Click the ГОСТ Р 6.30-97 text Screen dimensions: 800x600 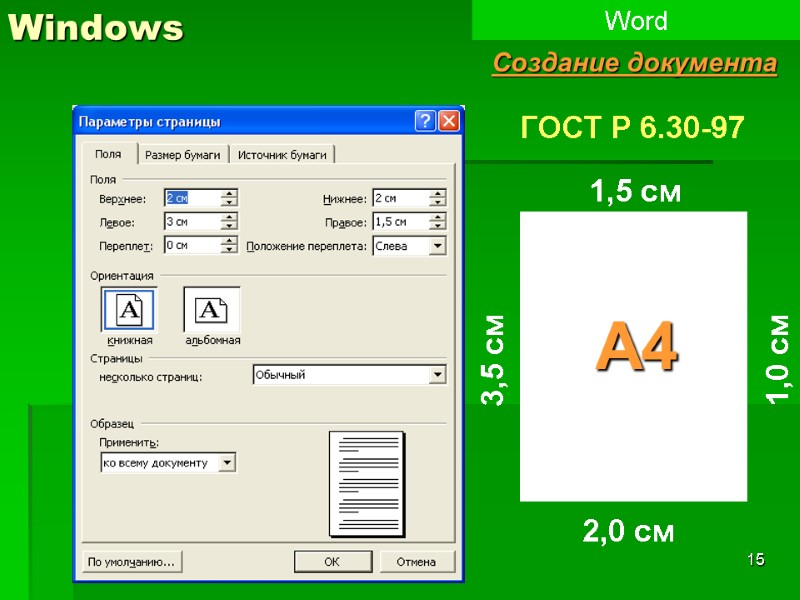pyautogui.click(x=632, y=127)
